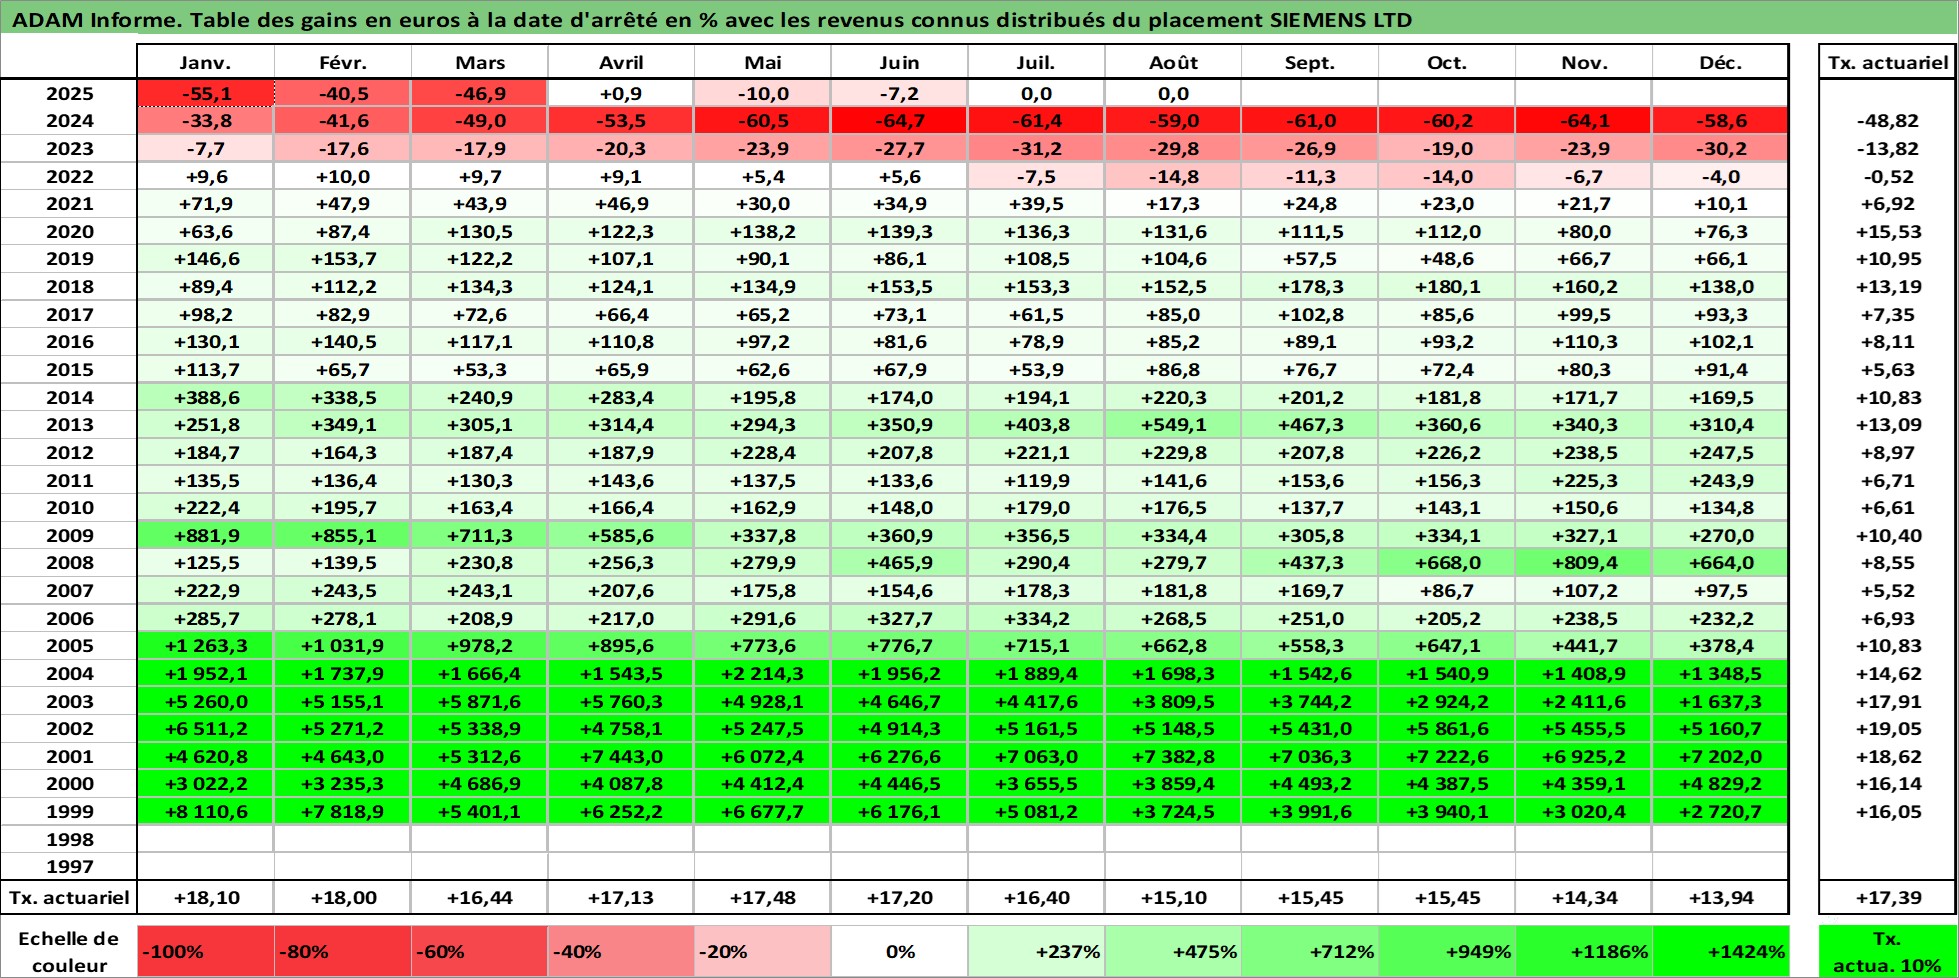The height and width of the screenshot is (978, 1959).
Task: Select cell +2 214,3 in the 2004 row
Action: coord(762,674)
